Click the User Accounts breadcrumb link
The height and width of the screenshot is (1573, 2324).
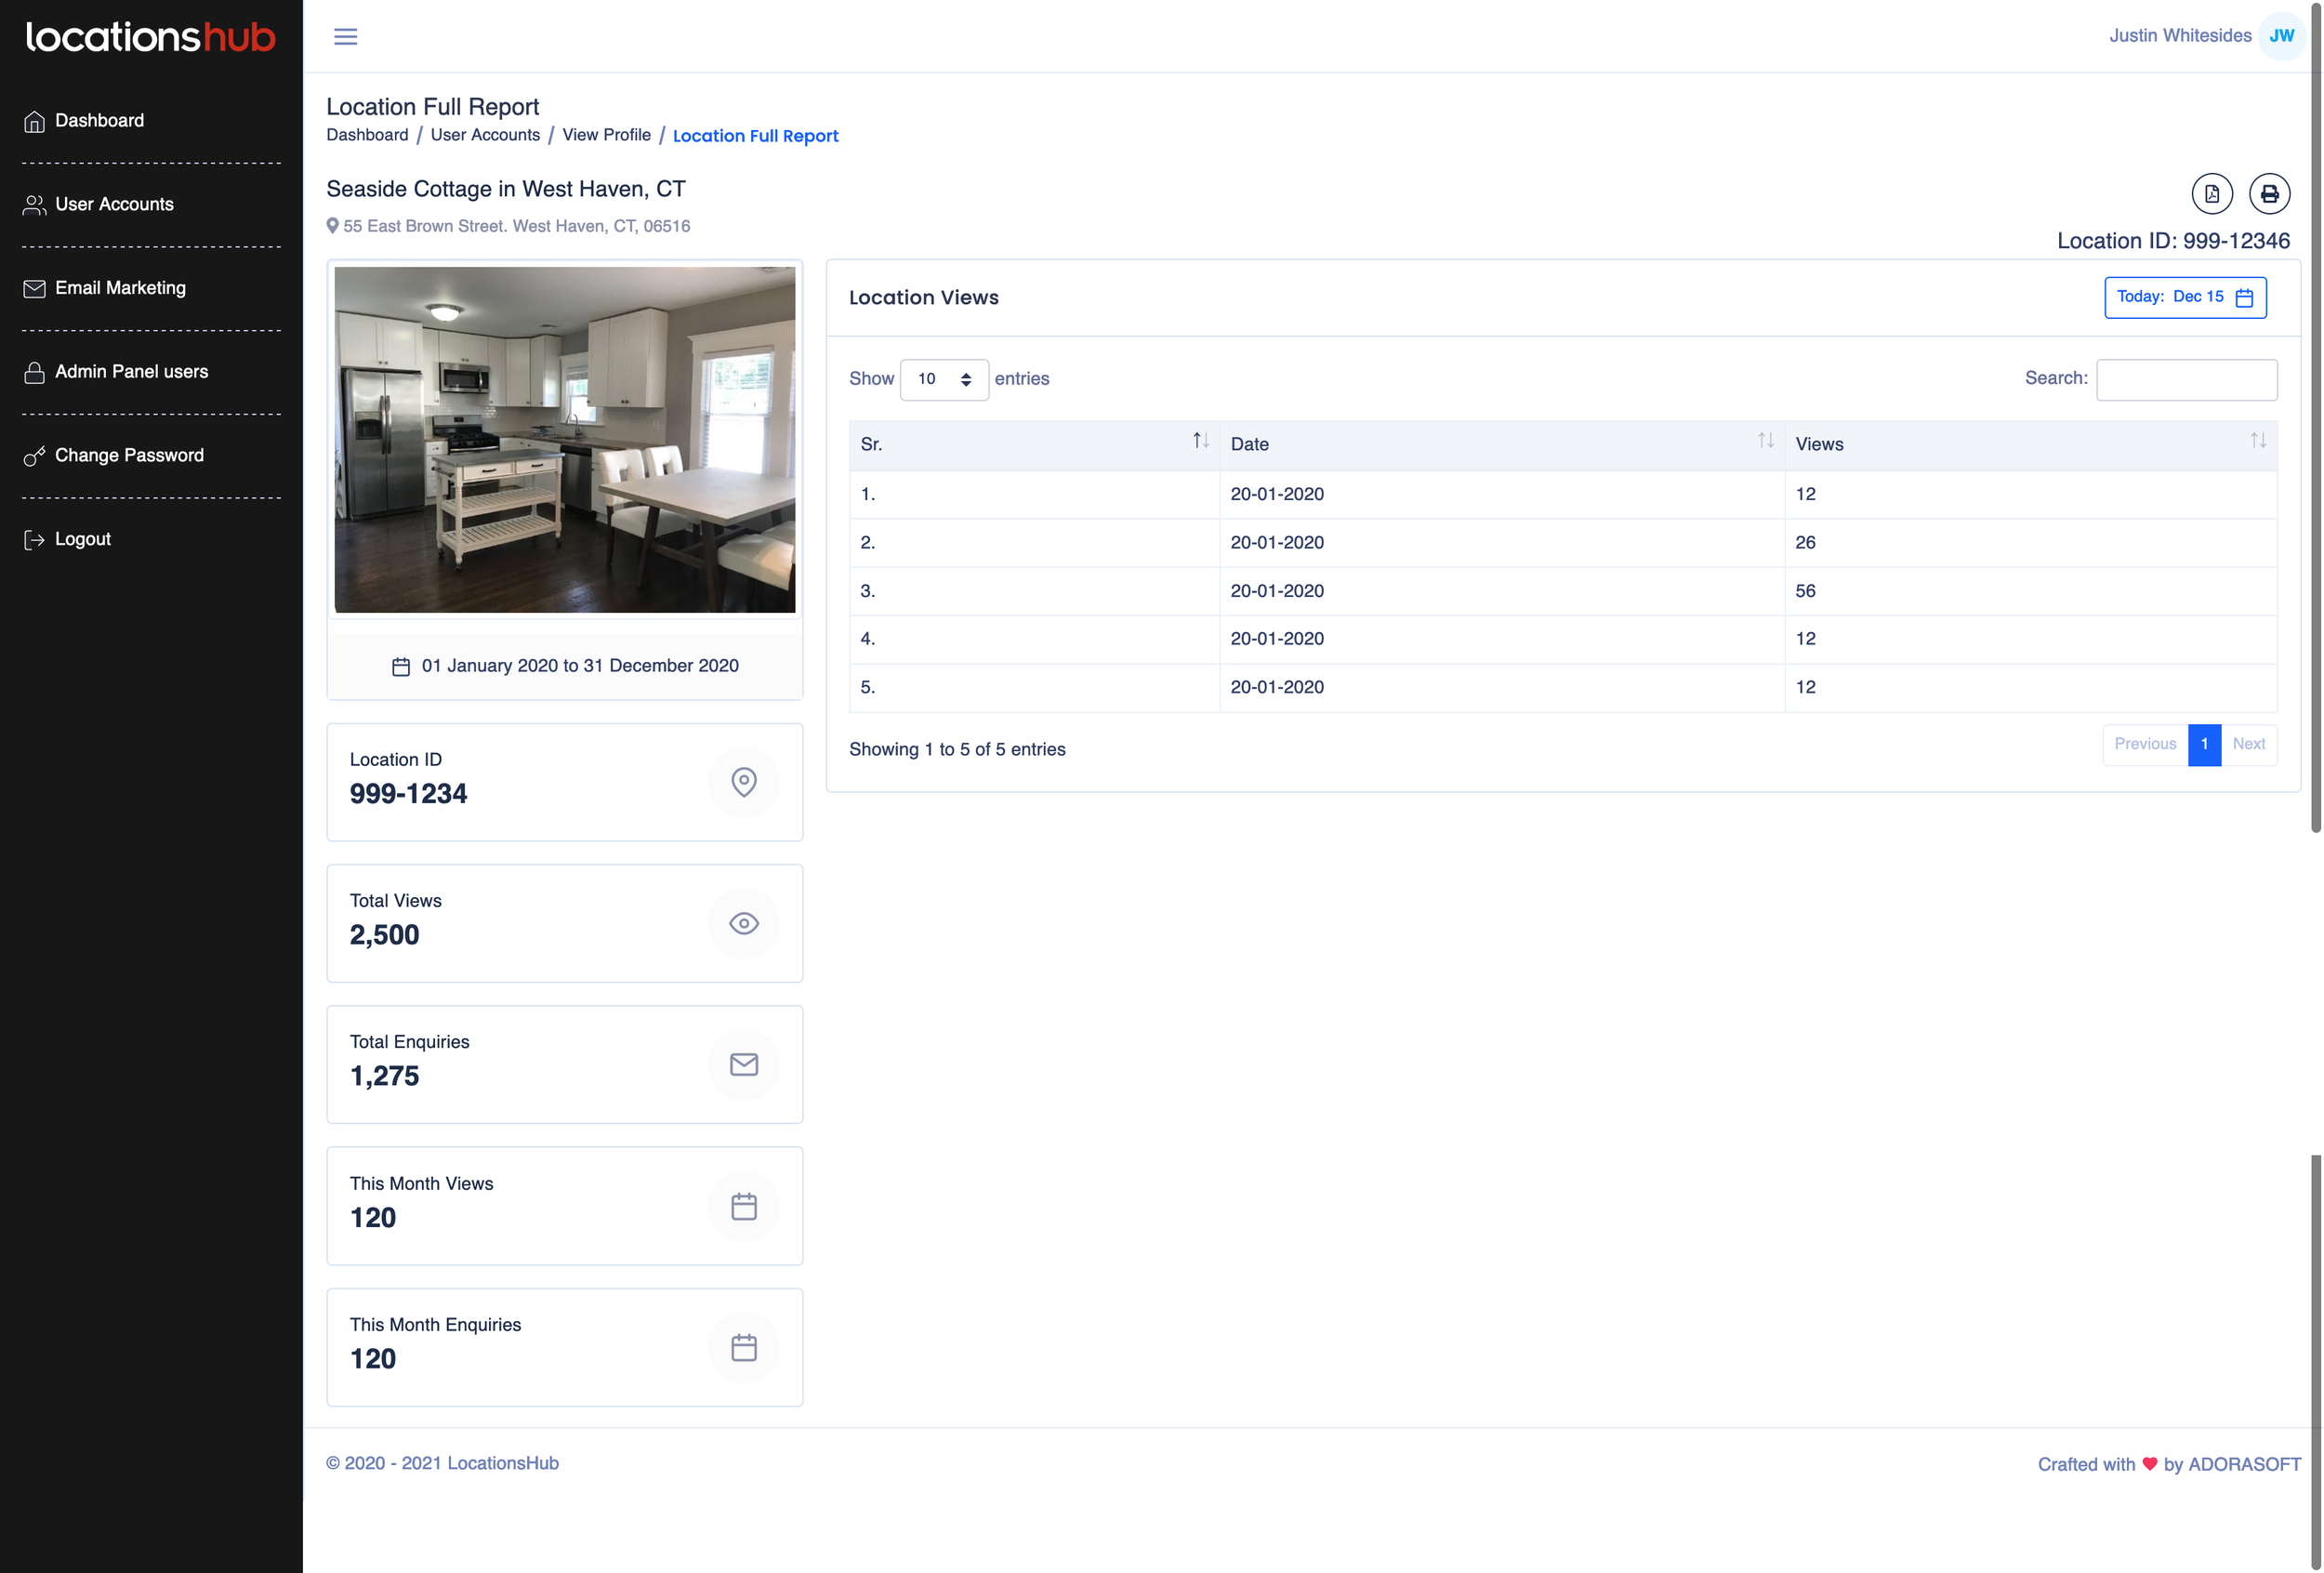(485, 135)
